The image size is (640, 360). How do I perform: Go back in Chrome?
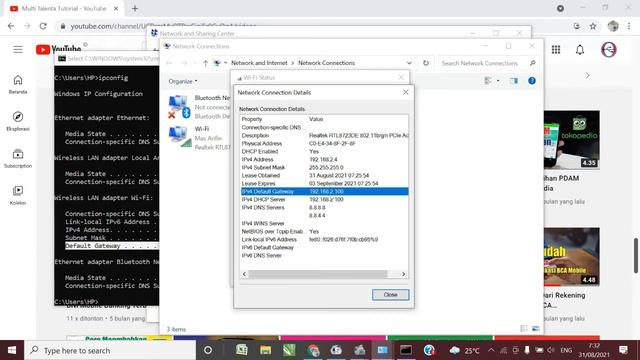[x=11, y=26]
